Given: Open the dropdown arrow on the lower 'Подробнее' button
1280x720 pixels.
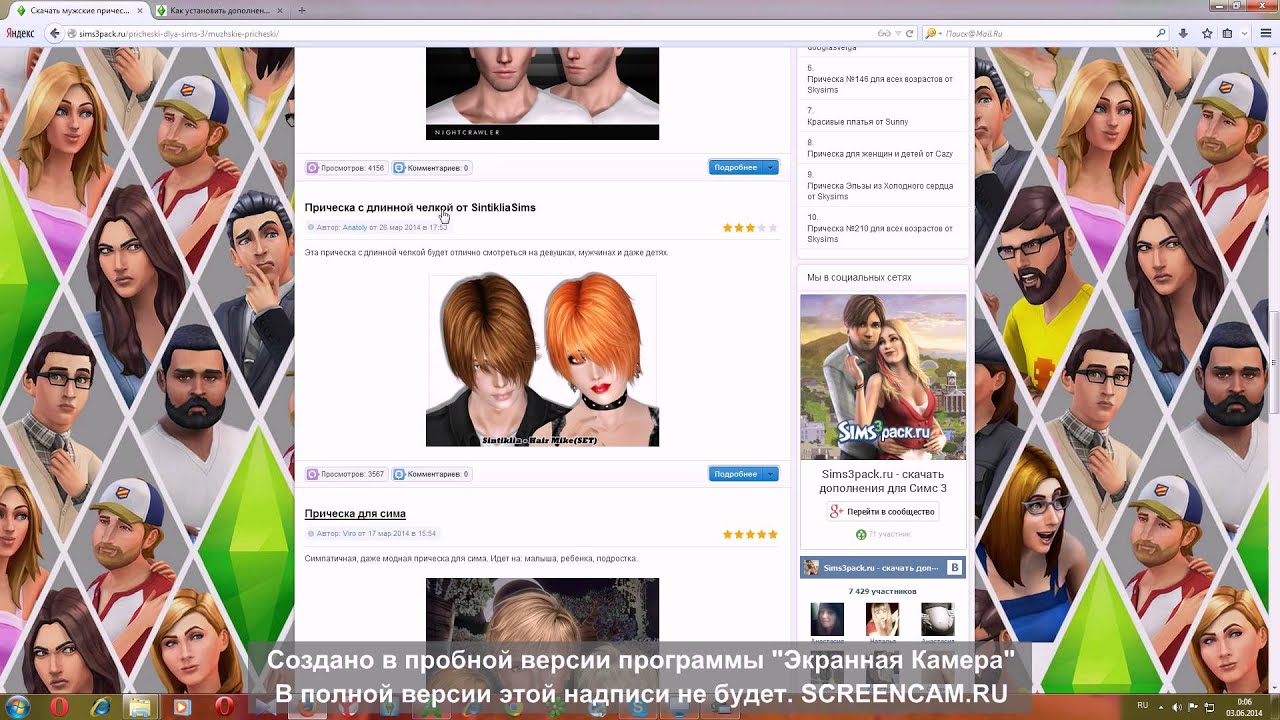Looking at the screenshot, I should click(771, 473).
